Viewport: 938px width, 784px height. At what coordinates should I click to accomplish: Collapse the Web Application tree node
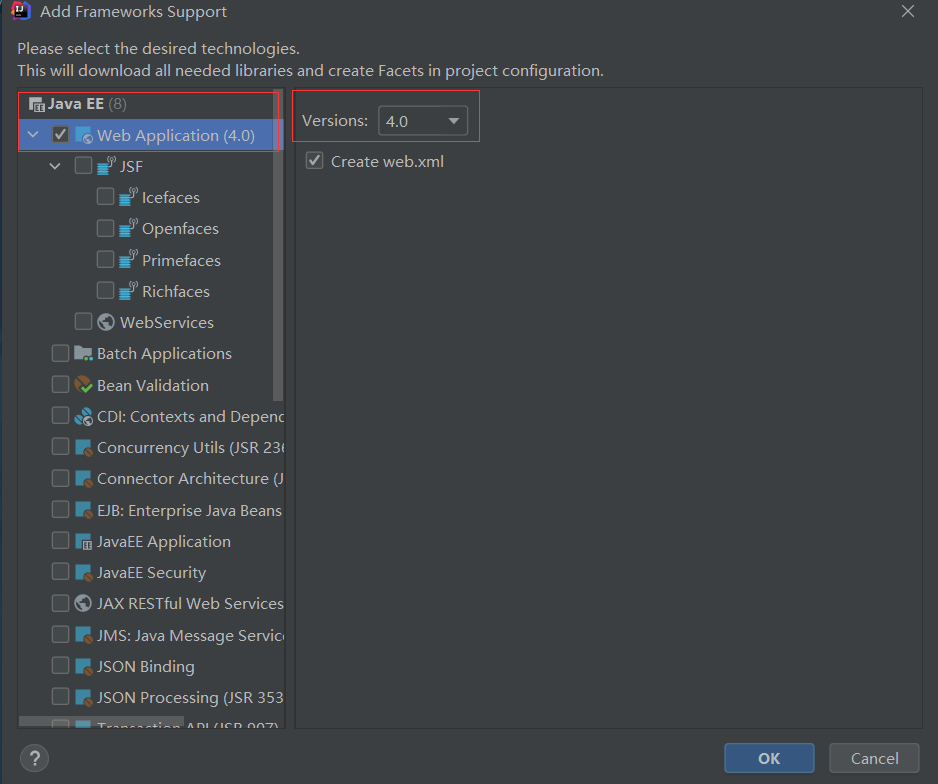click(x=34, y=135)
